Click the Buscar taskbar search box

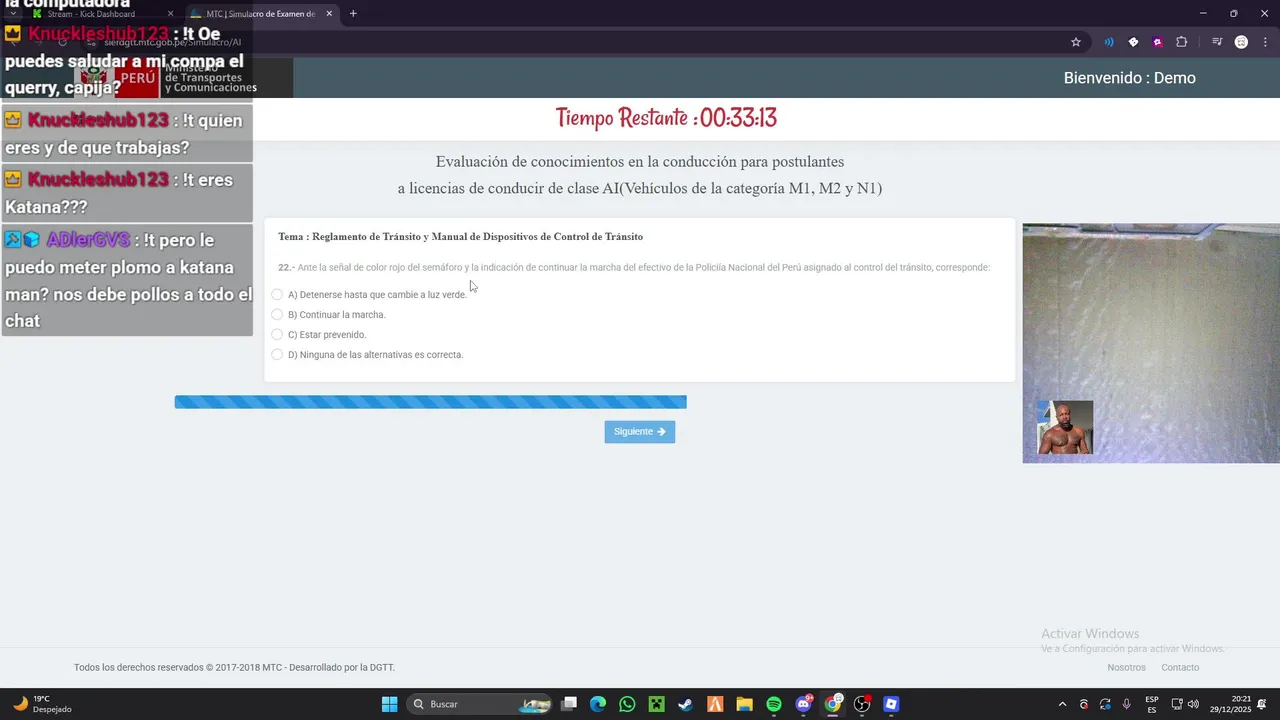[480, 704]
